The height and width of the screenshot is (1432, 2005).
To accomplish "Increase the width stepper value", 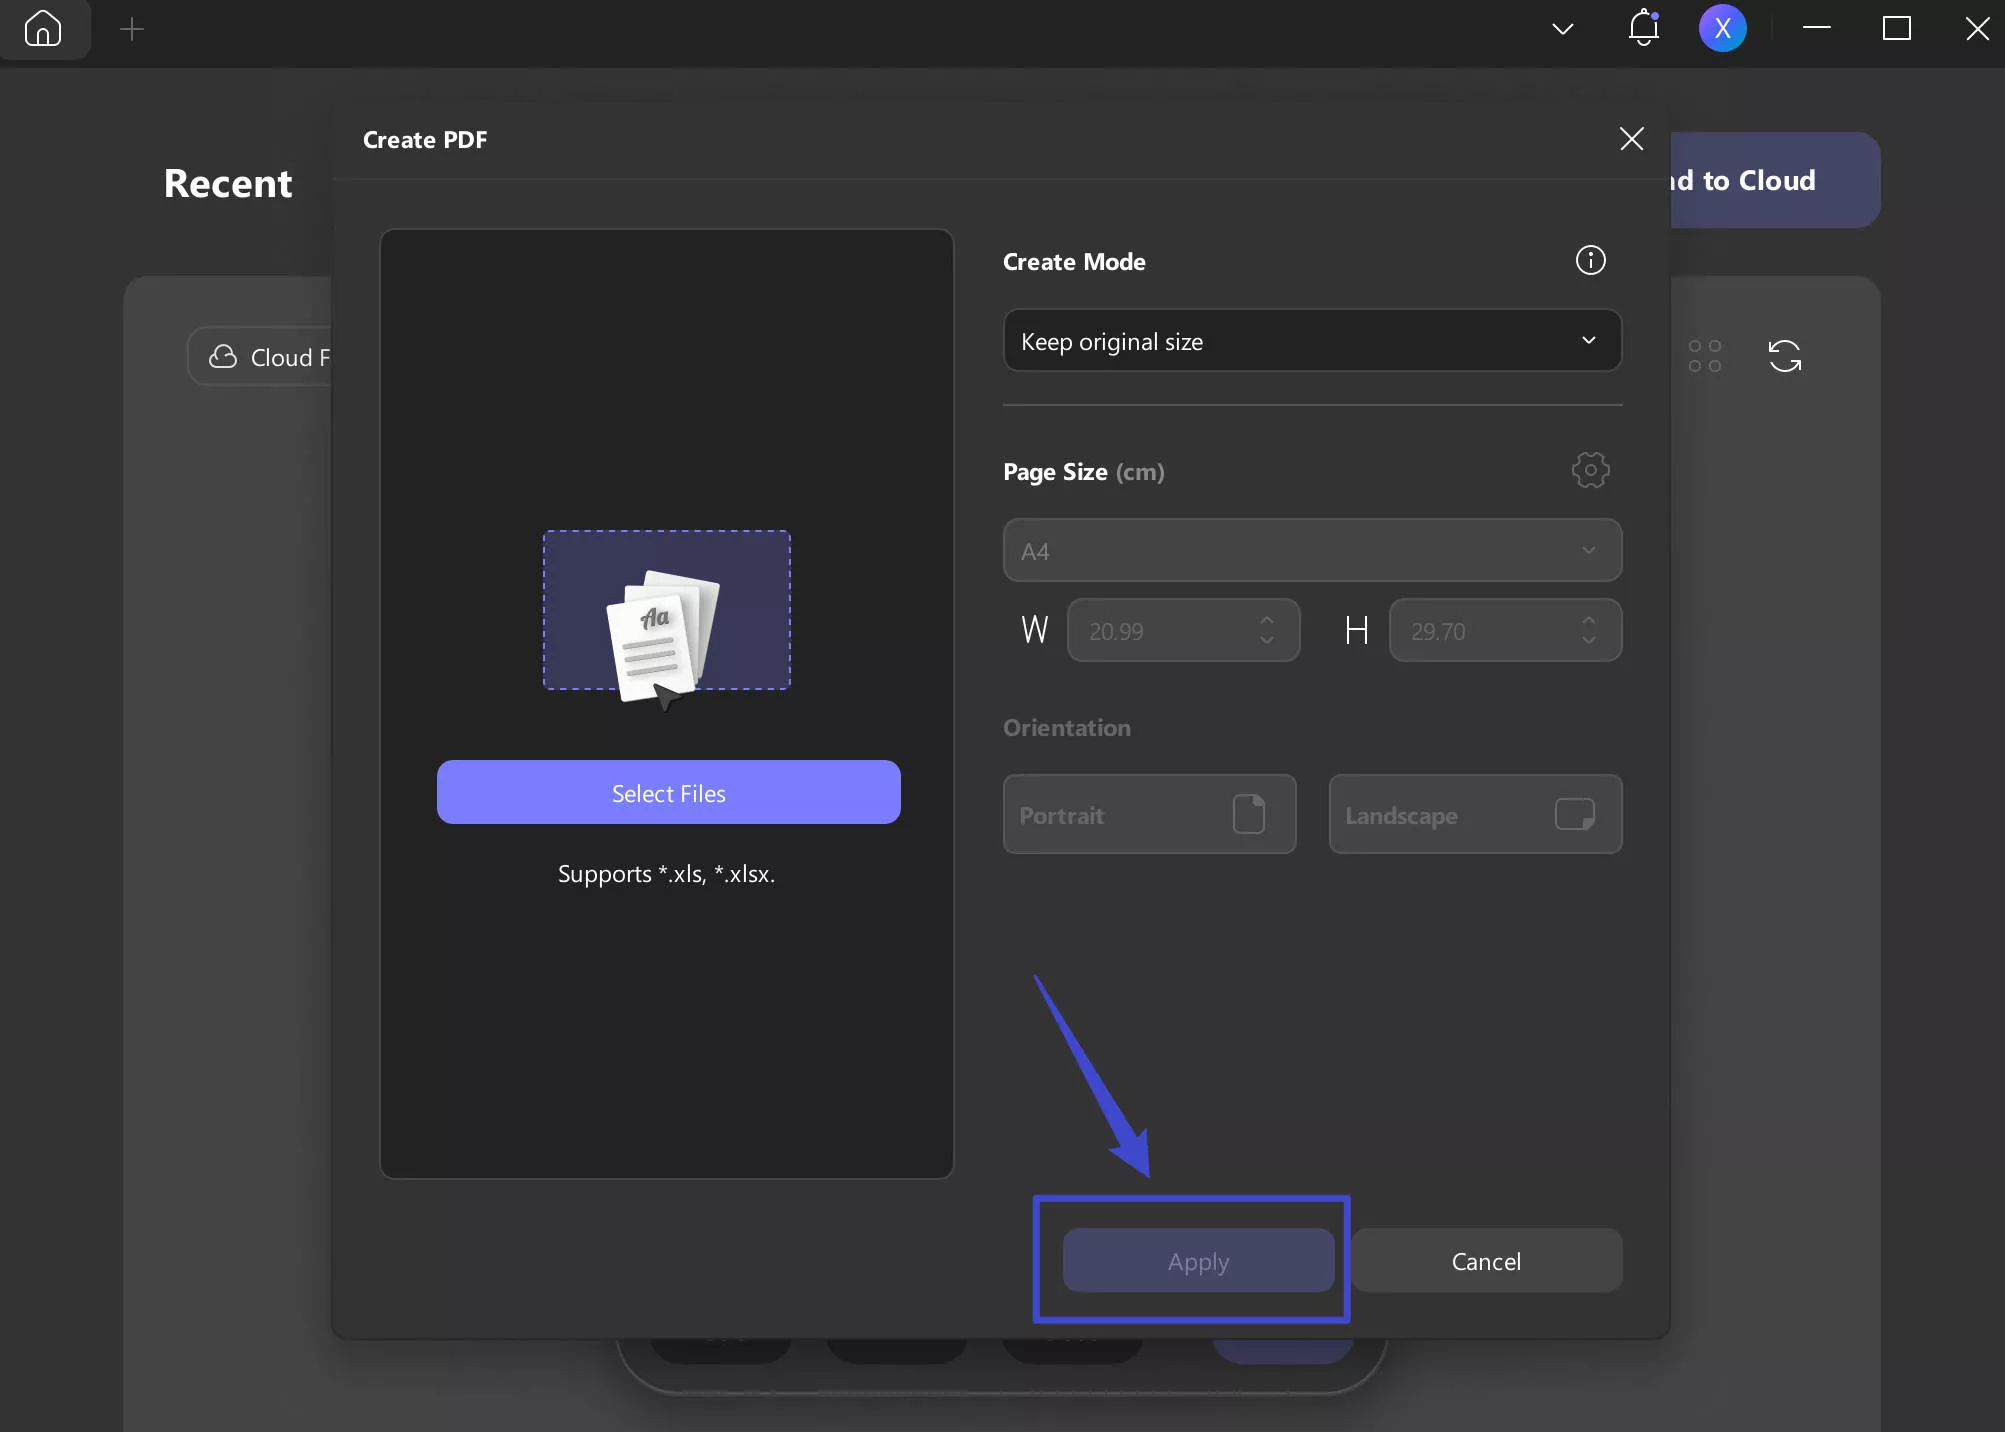I will (1267, 620).
